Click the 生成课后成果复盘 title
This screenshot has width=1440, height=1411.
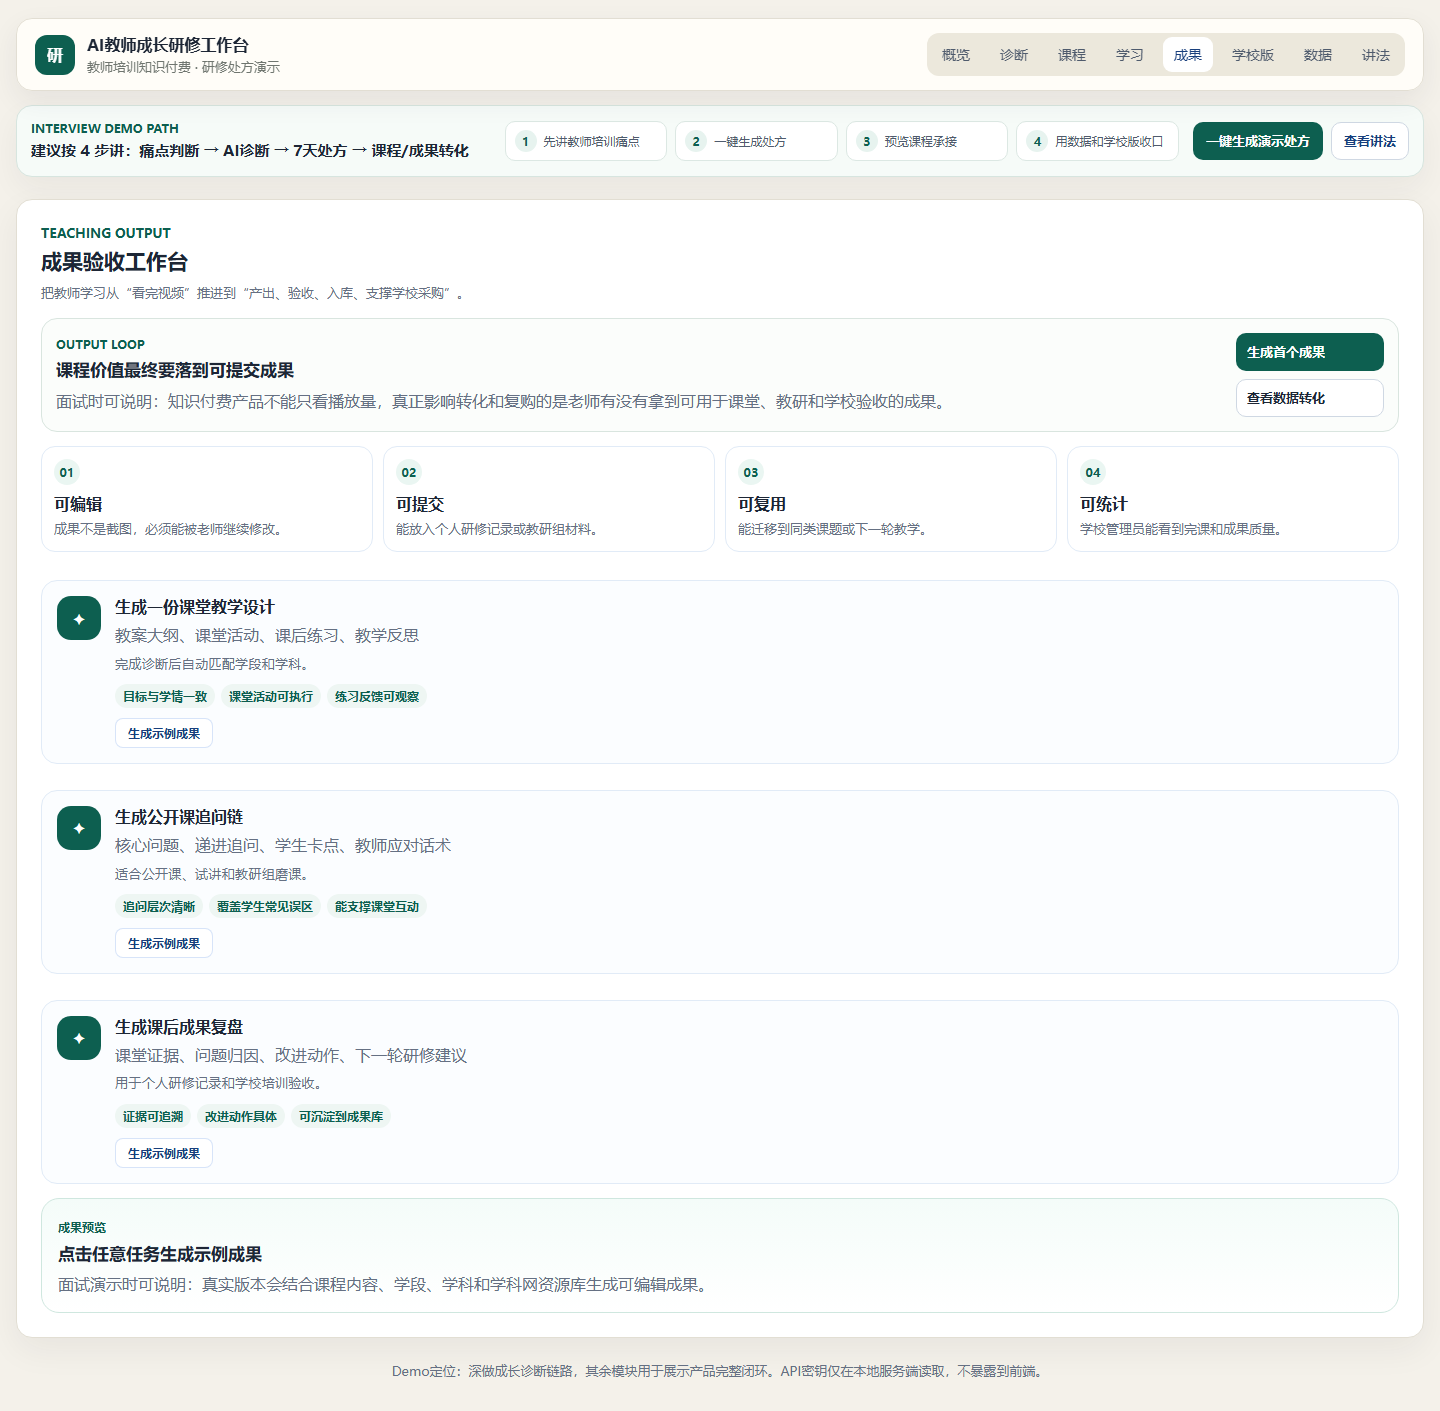[x=179, y=1027]
